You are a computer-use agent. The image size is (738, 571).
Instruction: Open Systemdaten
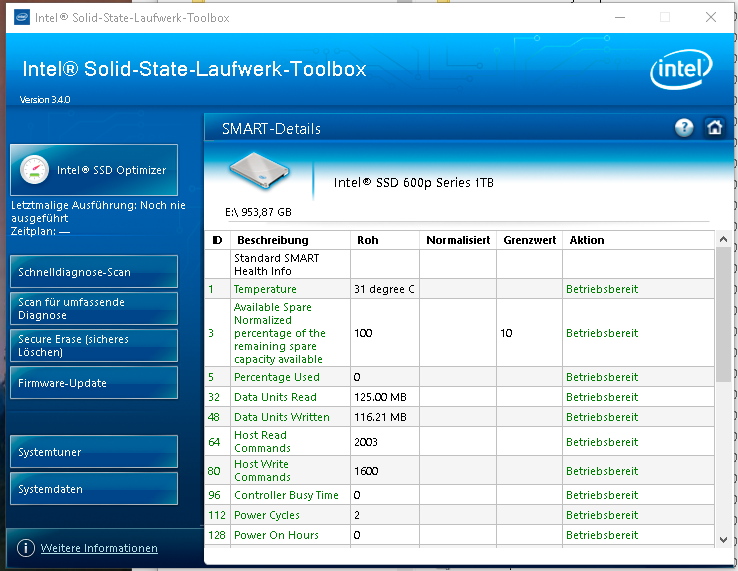click(x=94, y=489)
